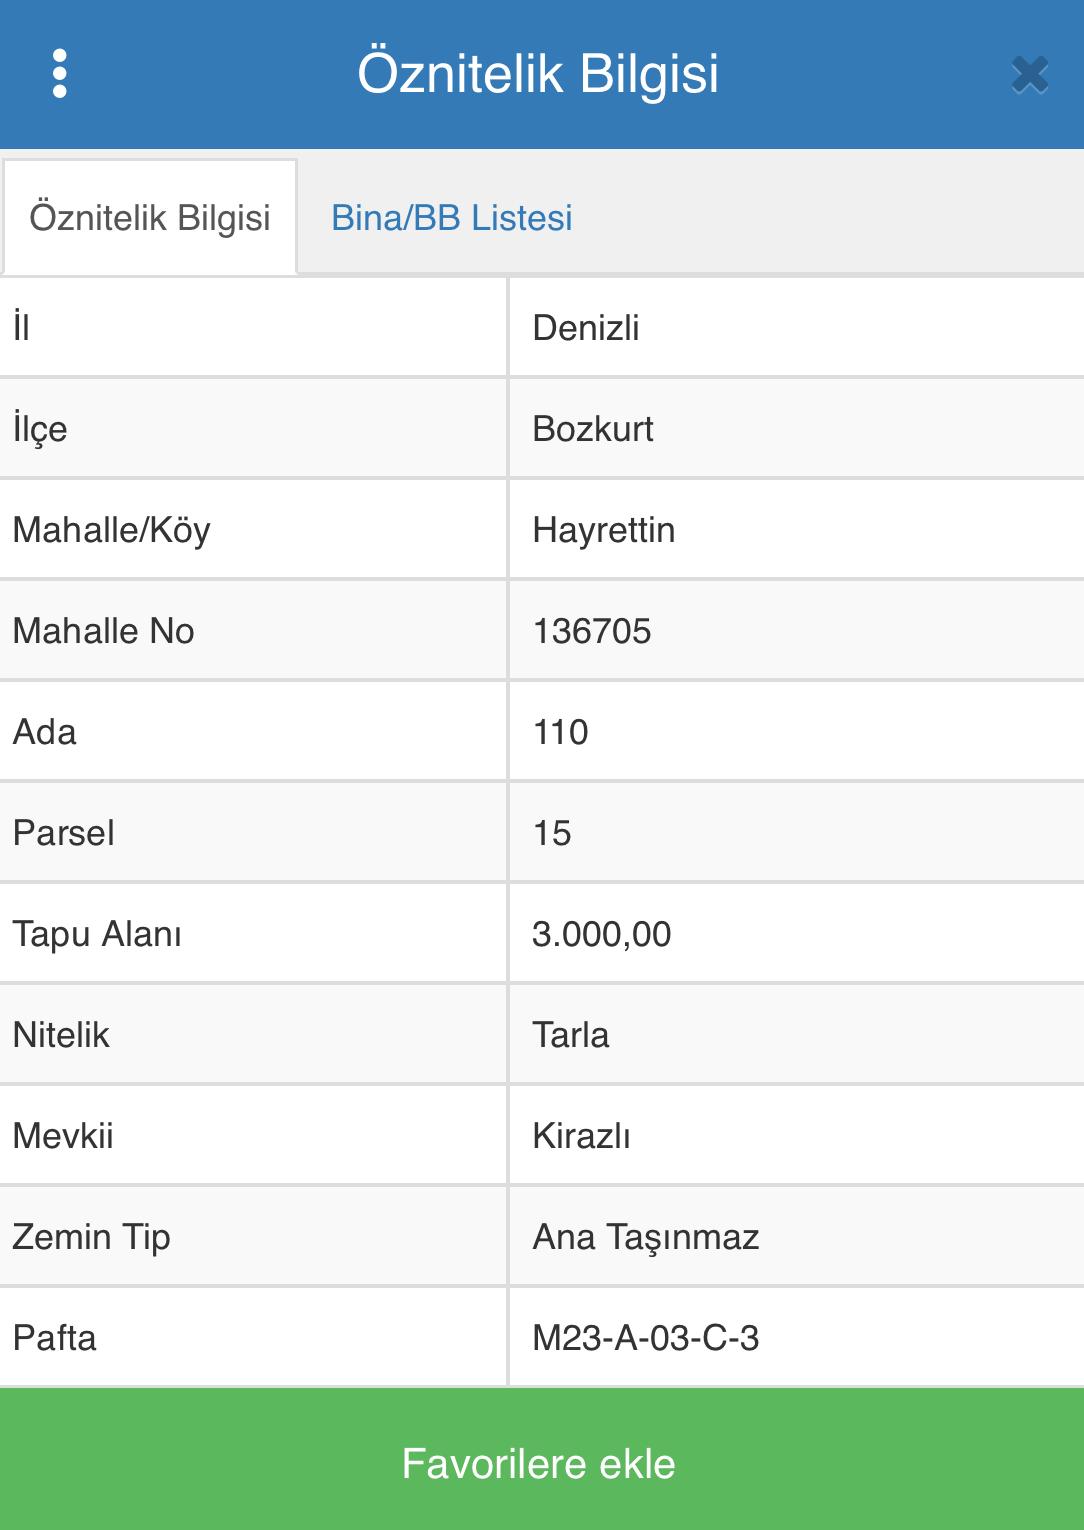
Task: Tap the Zemin Tip value Ana Taşınmaz
Action: tap(646, 1237)
